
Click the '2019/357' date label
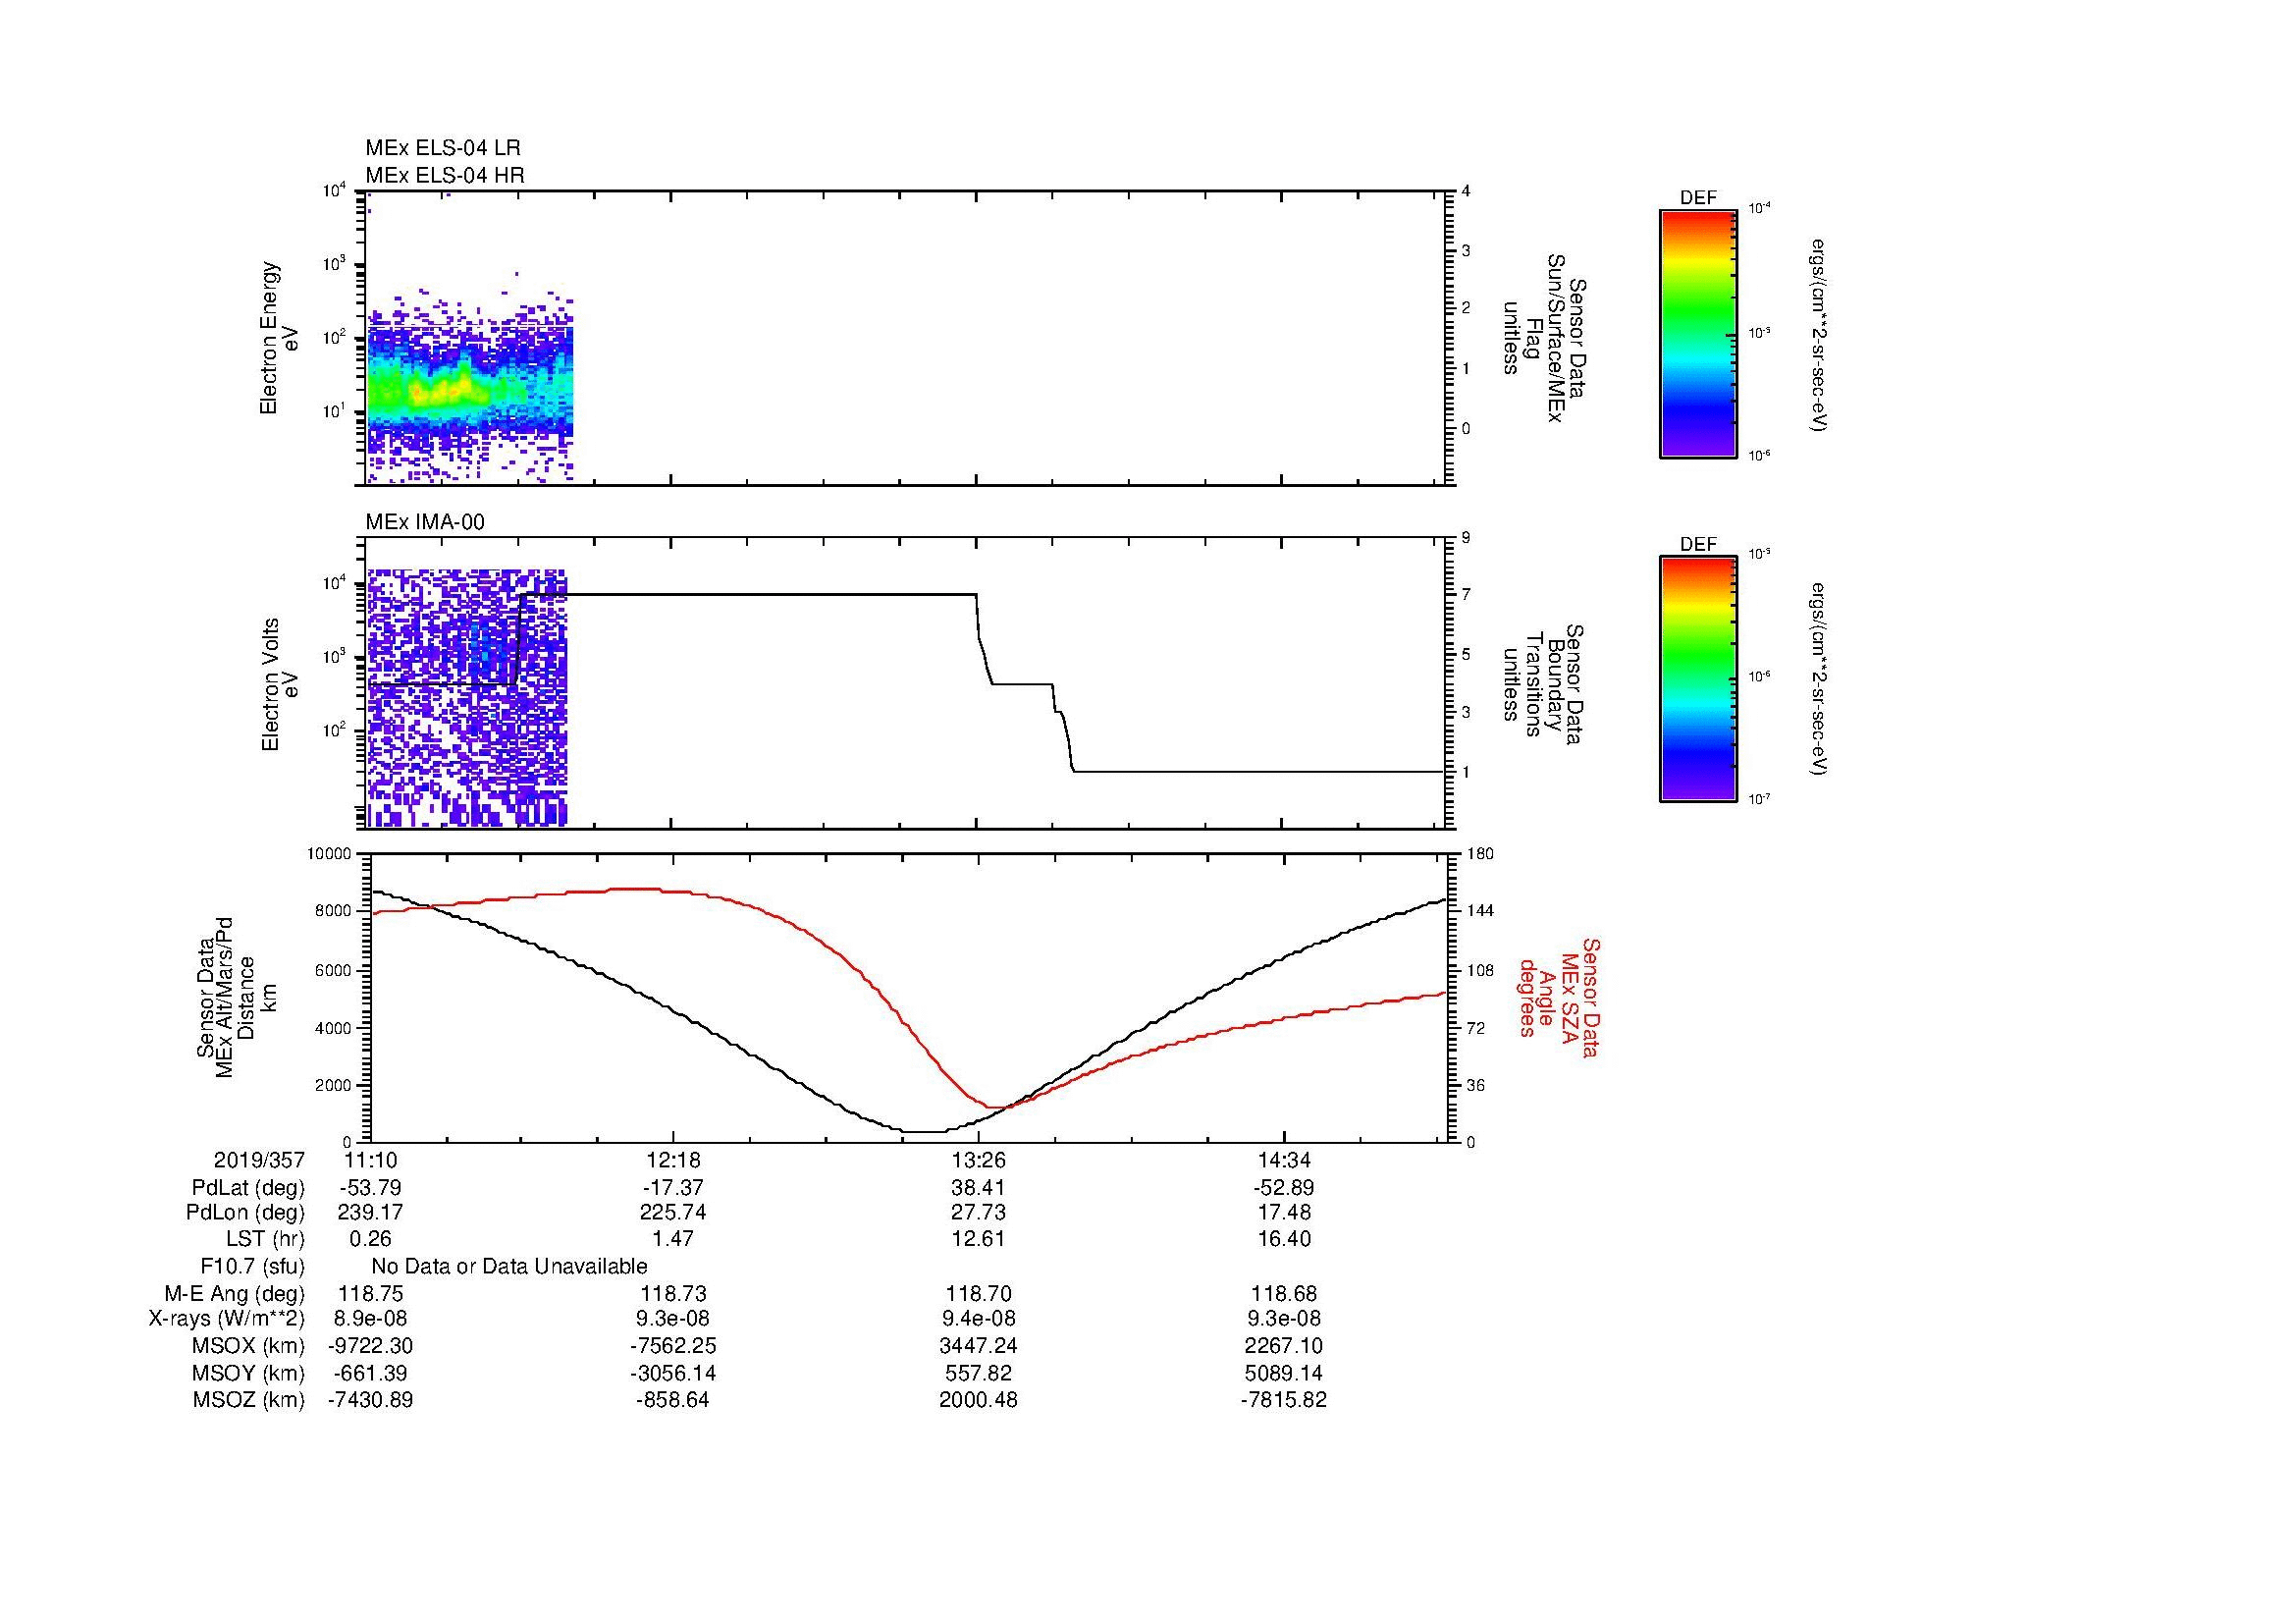click(x=259, y=1160)
